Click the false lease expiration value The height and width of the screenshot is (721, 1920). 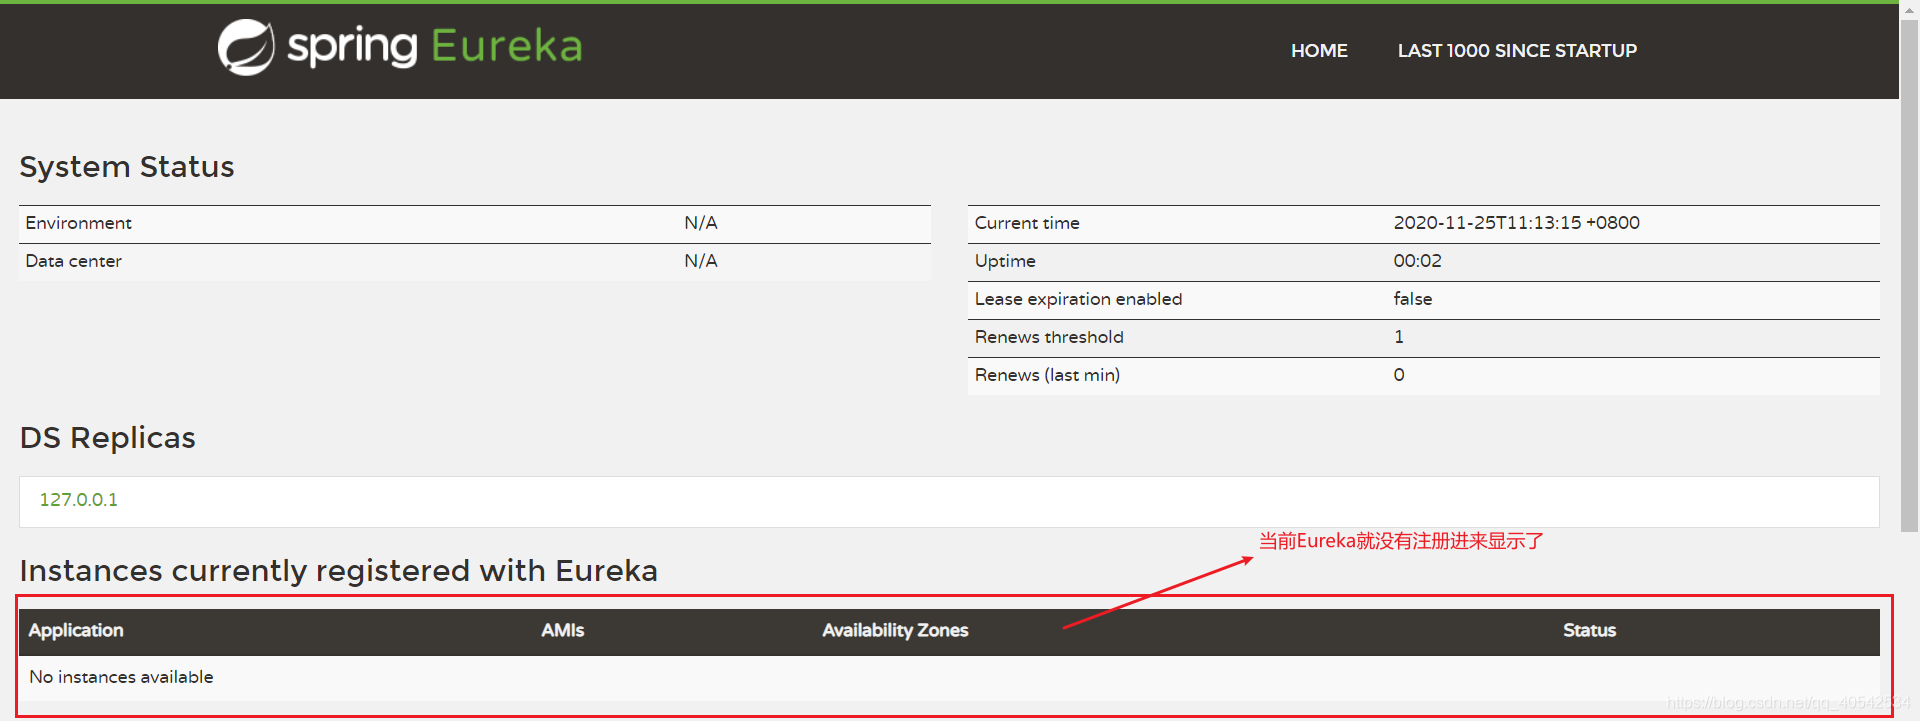1412,299
